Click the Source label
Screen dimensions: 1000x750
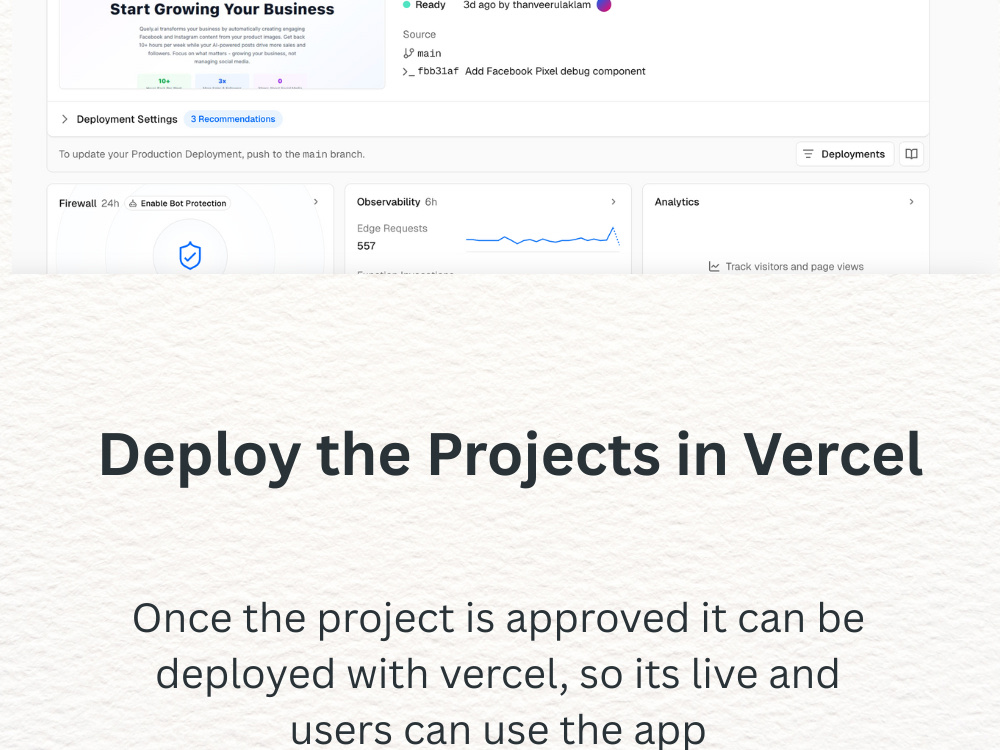[419, 34]
